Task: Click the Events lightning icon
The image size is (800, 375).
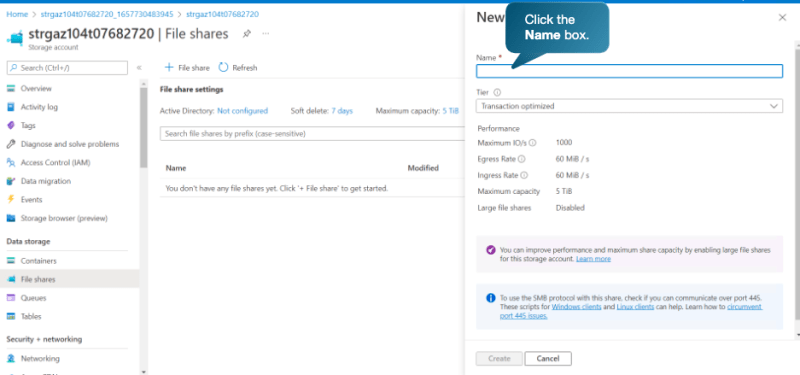Action: tap(11, 199)
